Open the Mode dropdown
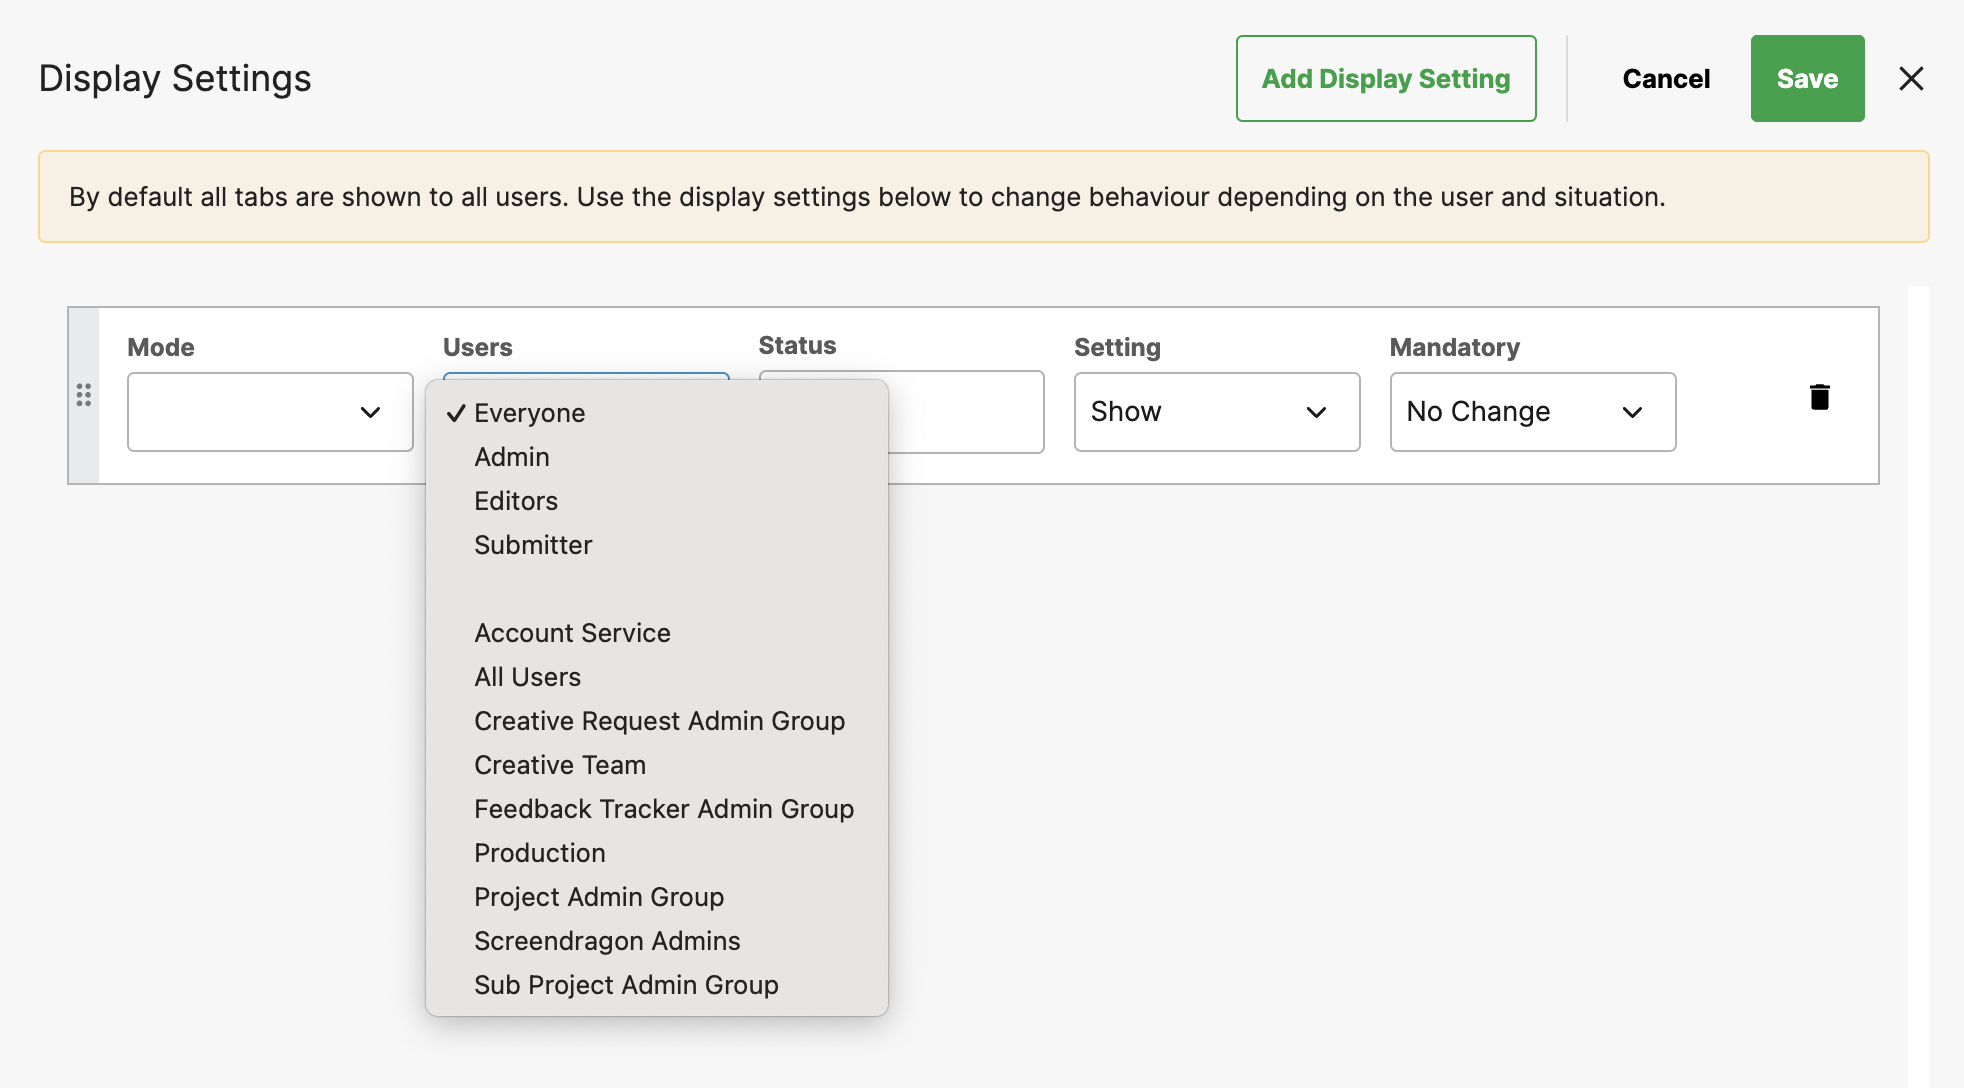The height and width of the screenshot is (1088, 1964). [x=270, y=412]
